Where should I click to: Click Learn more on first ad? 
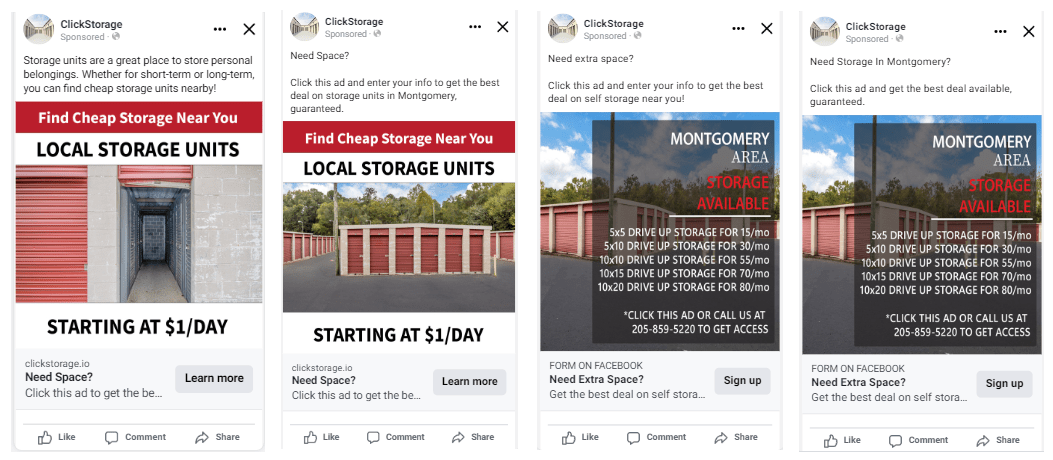[214, 379]
